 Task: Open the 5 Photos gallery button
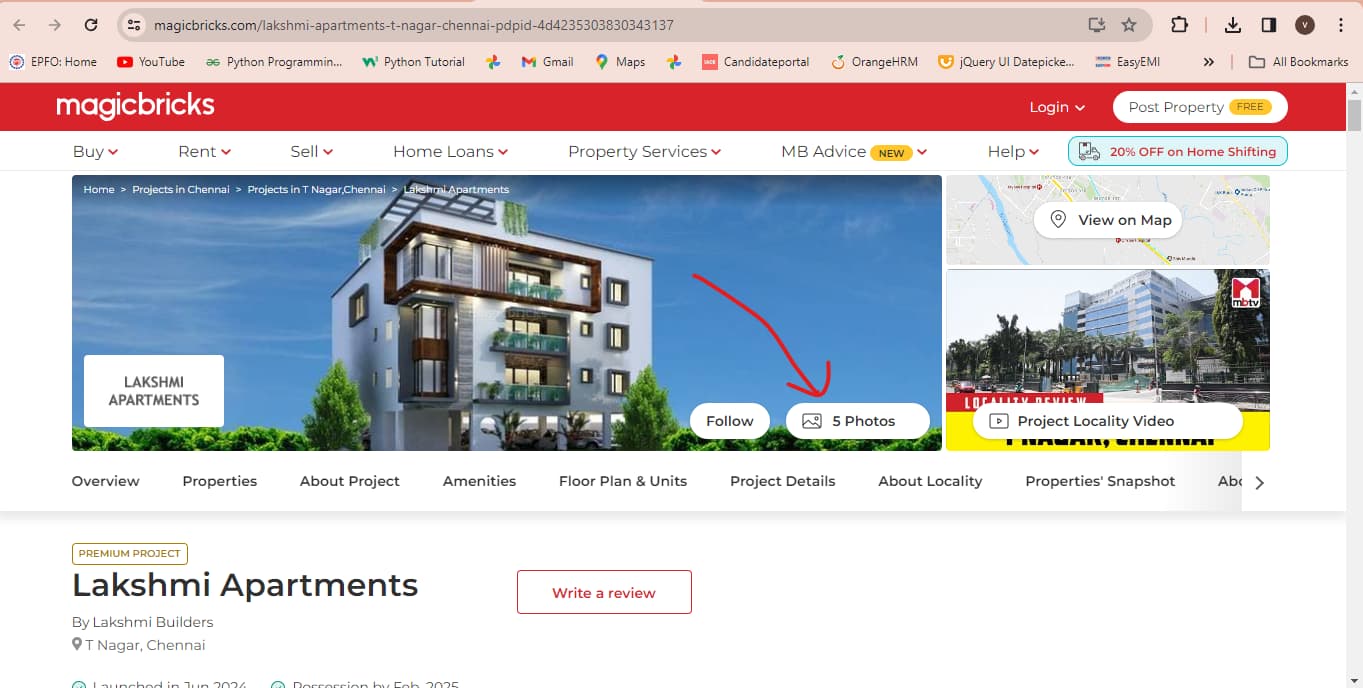858,421
